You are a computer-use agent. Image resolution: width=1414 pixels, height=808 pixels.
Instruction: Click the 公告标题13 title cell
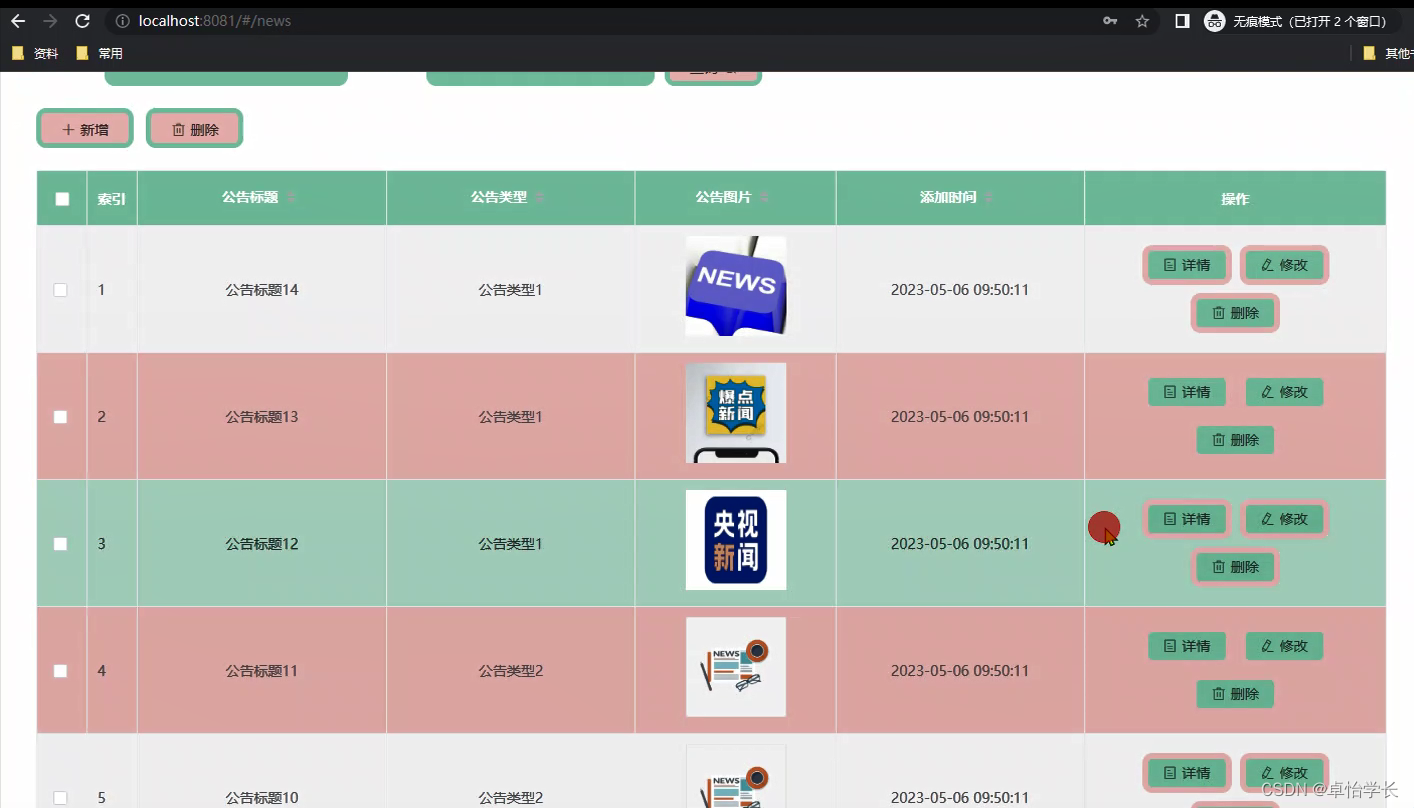[262, 417]
